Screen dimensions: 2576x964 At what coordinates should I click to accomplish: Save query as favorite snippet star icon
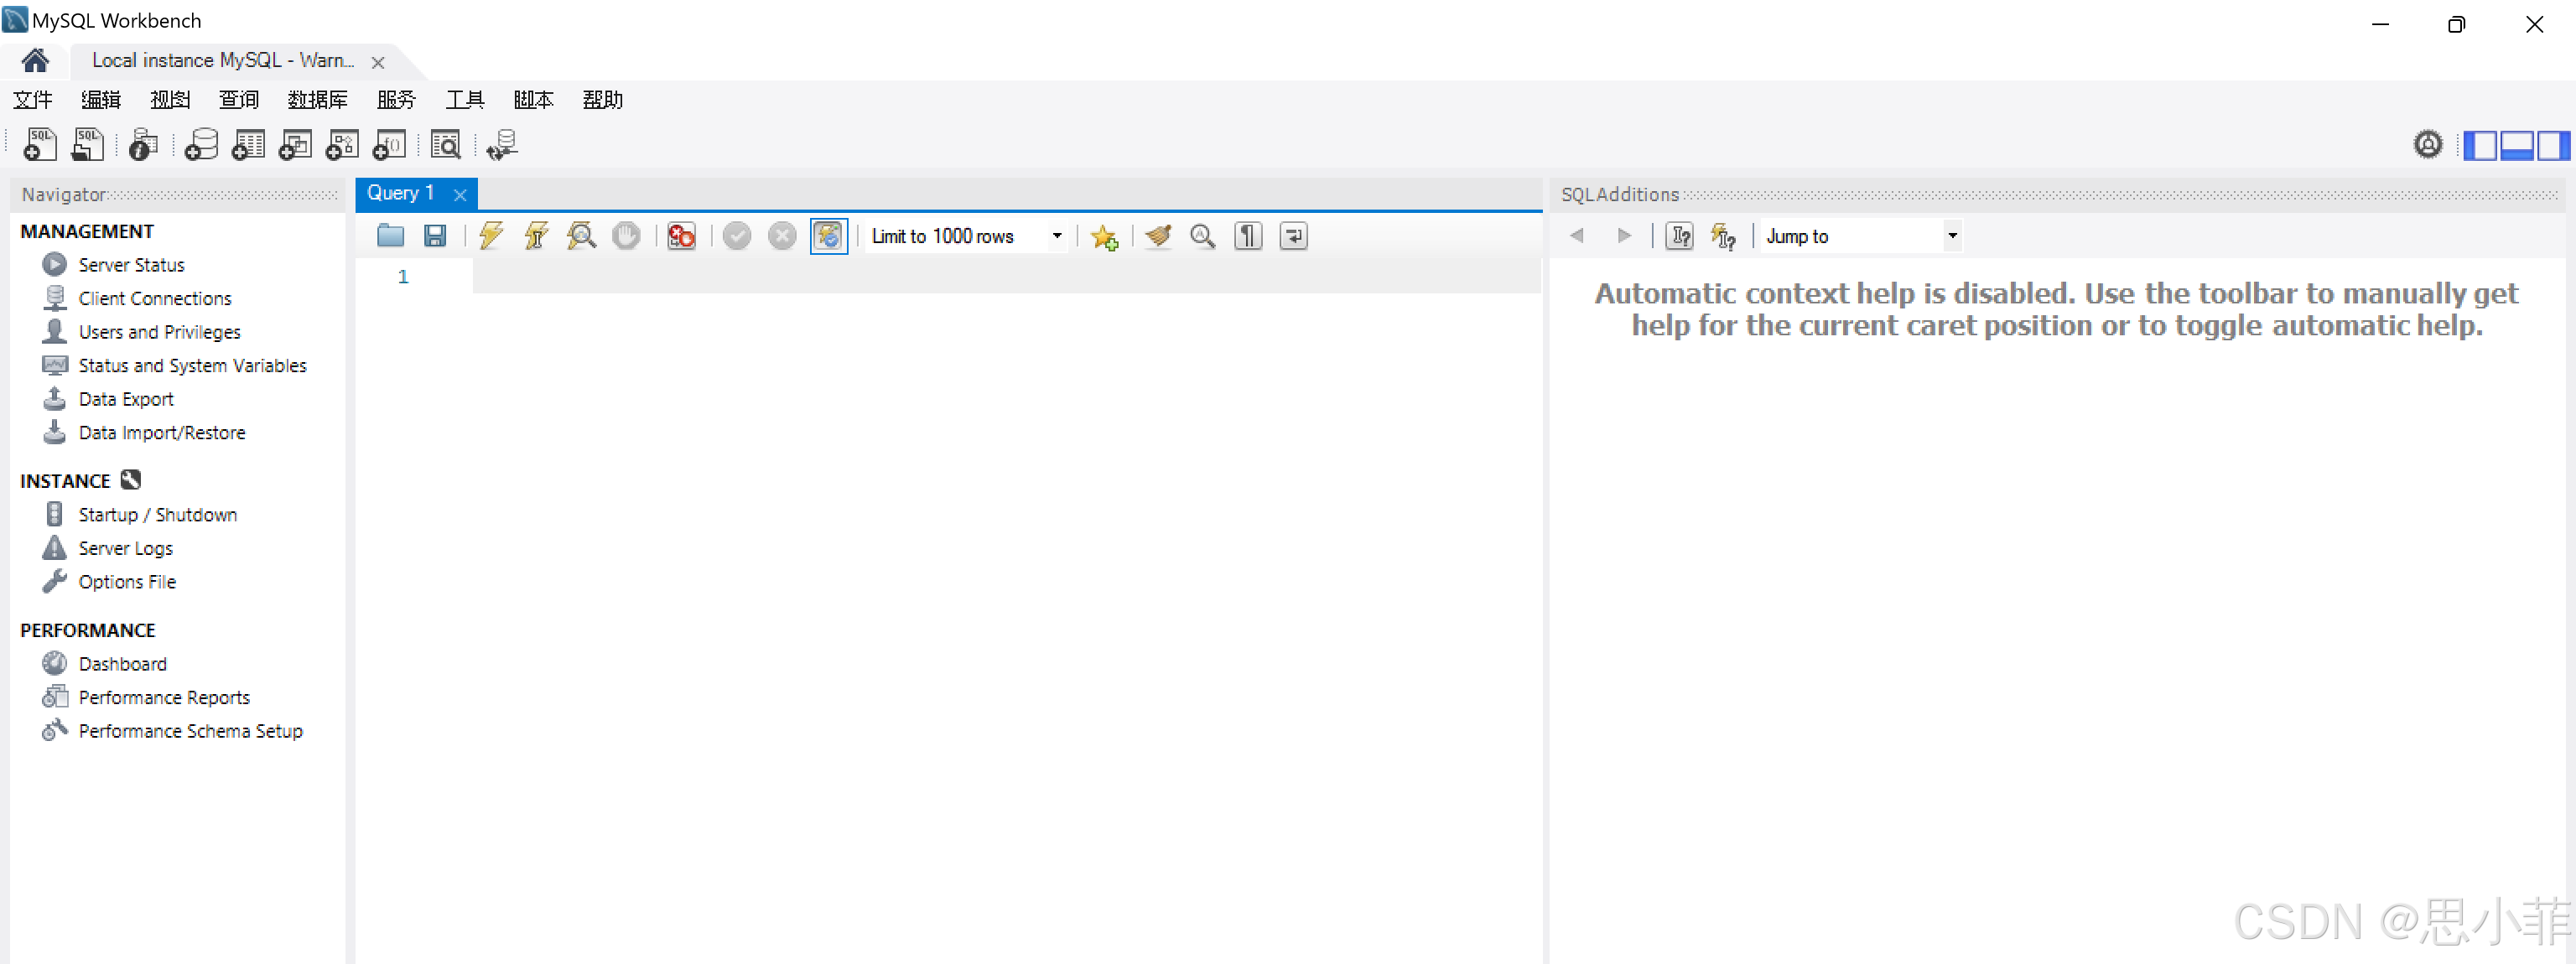click(1104, 237)
